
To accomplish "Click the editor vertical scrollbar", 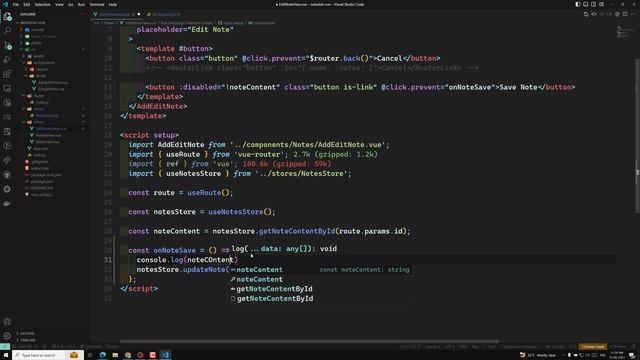I will tap(638, 135).
